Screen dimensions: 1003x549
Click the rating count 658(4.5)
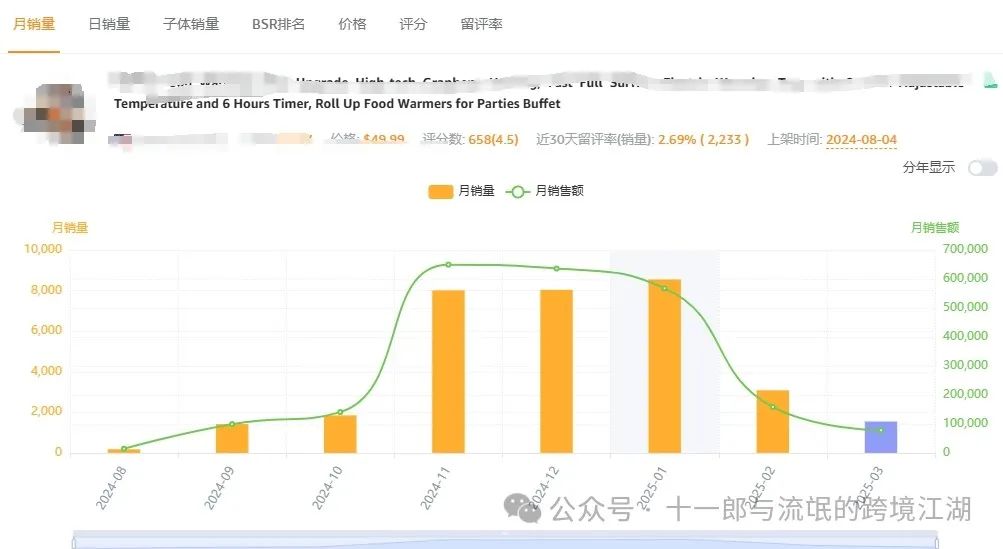tap(493, 139)
